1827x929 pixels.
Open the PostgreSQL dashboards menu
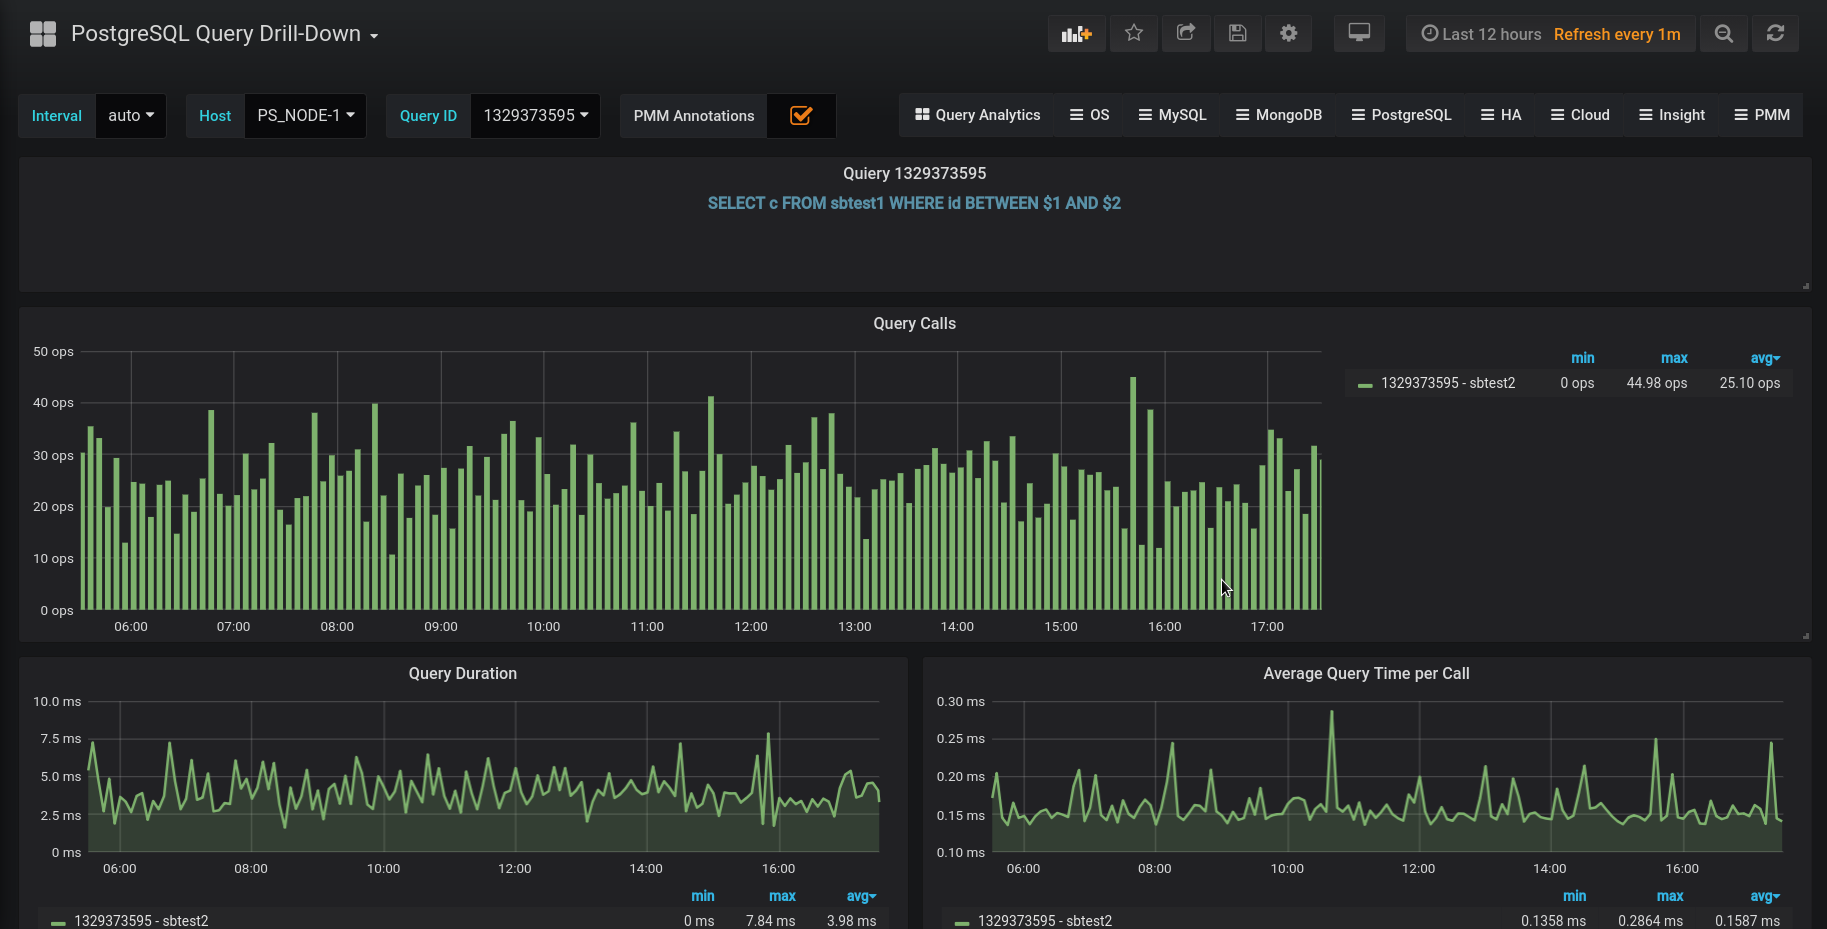click(x=1401, y=115)
